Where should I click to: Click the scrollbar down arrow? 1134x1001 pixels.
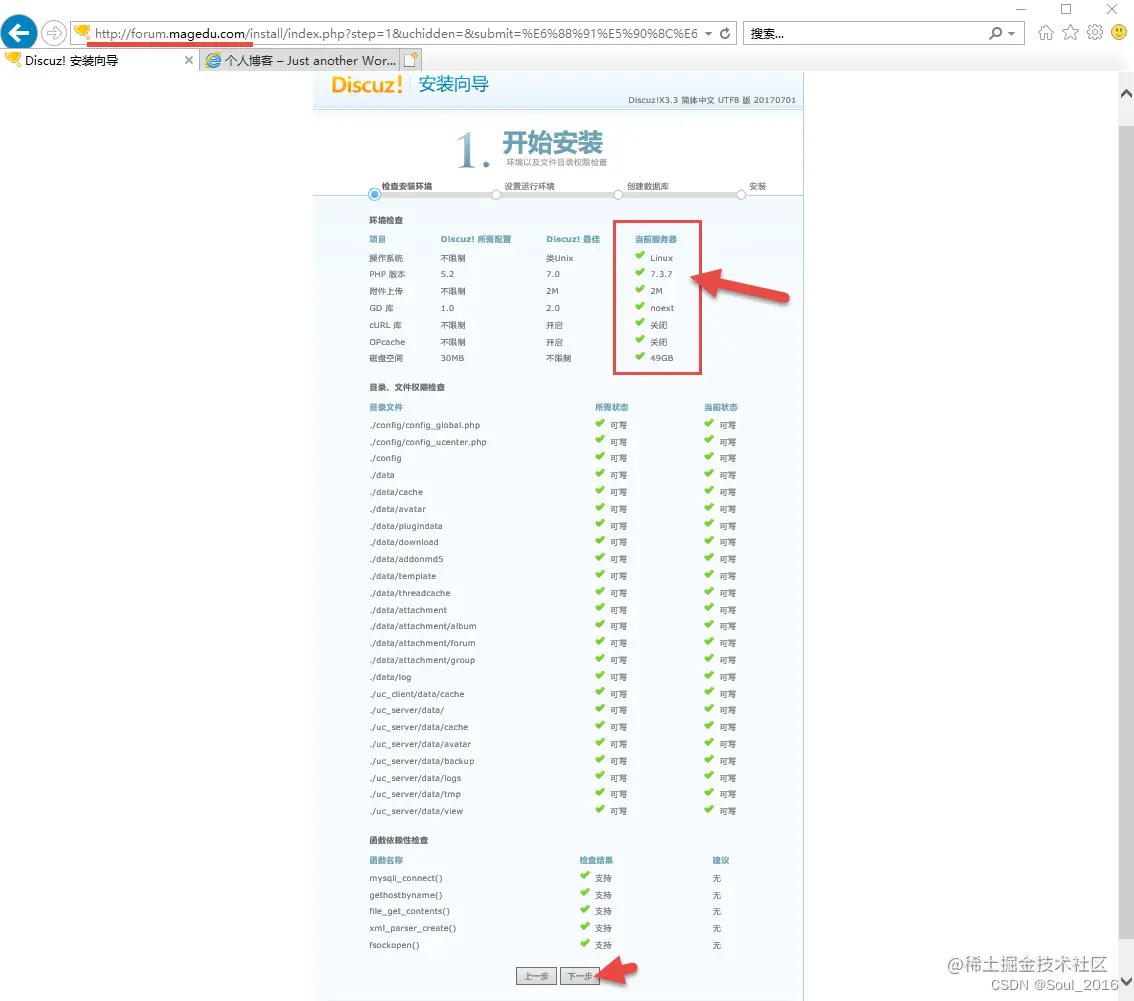[1126, 981]
